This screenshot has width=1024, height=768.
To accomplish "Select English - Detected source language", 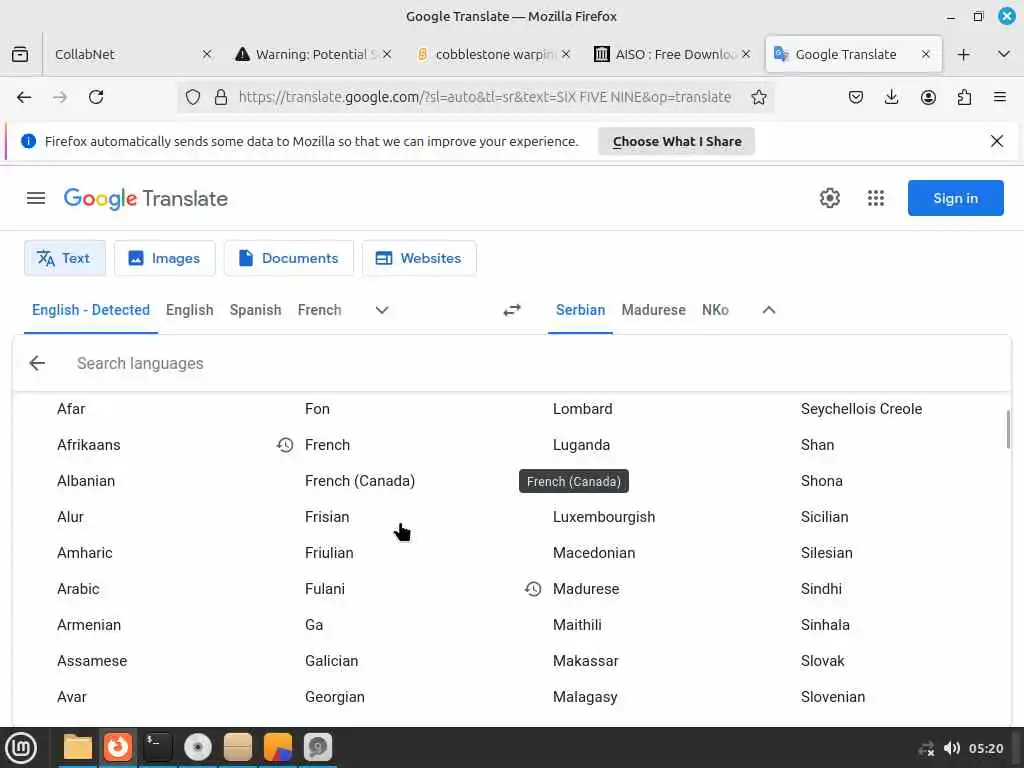I will pos(91,310).
